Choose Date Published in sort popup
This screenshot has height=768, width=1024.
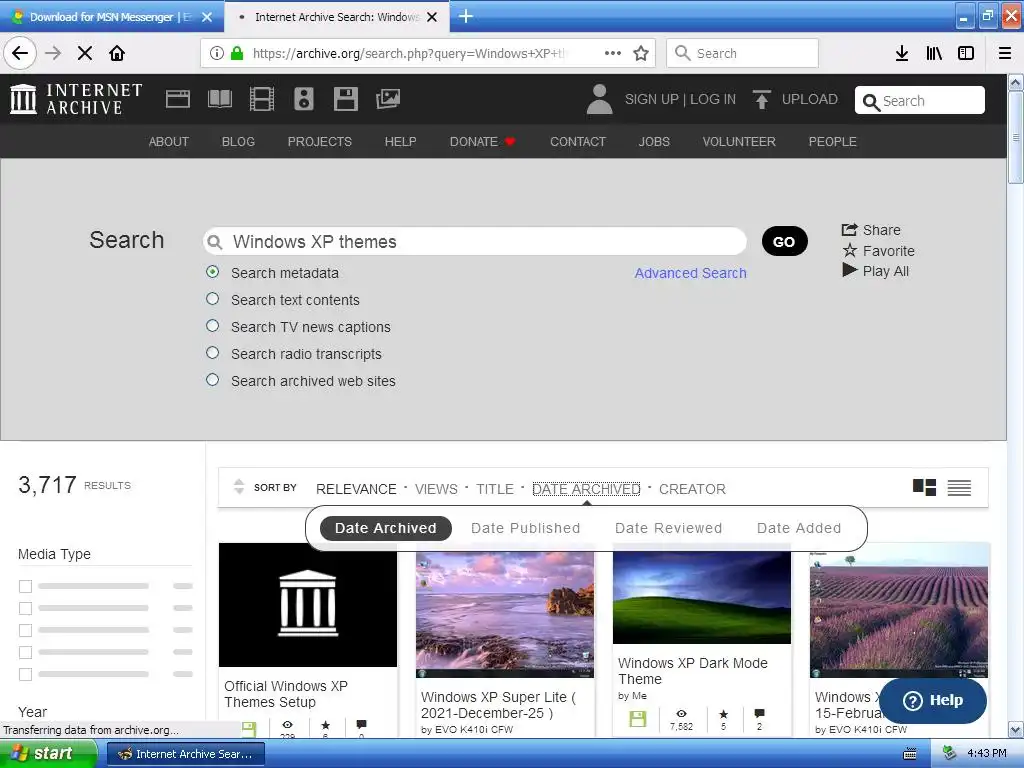526,528
